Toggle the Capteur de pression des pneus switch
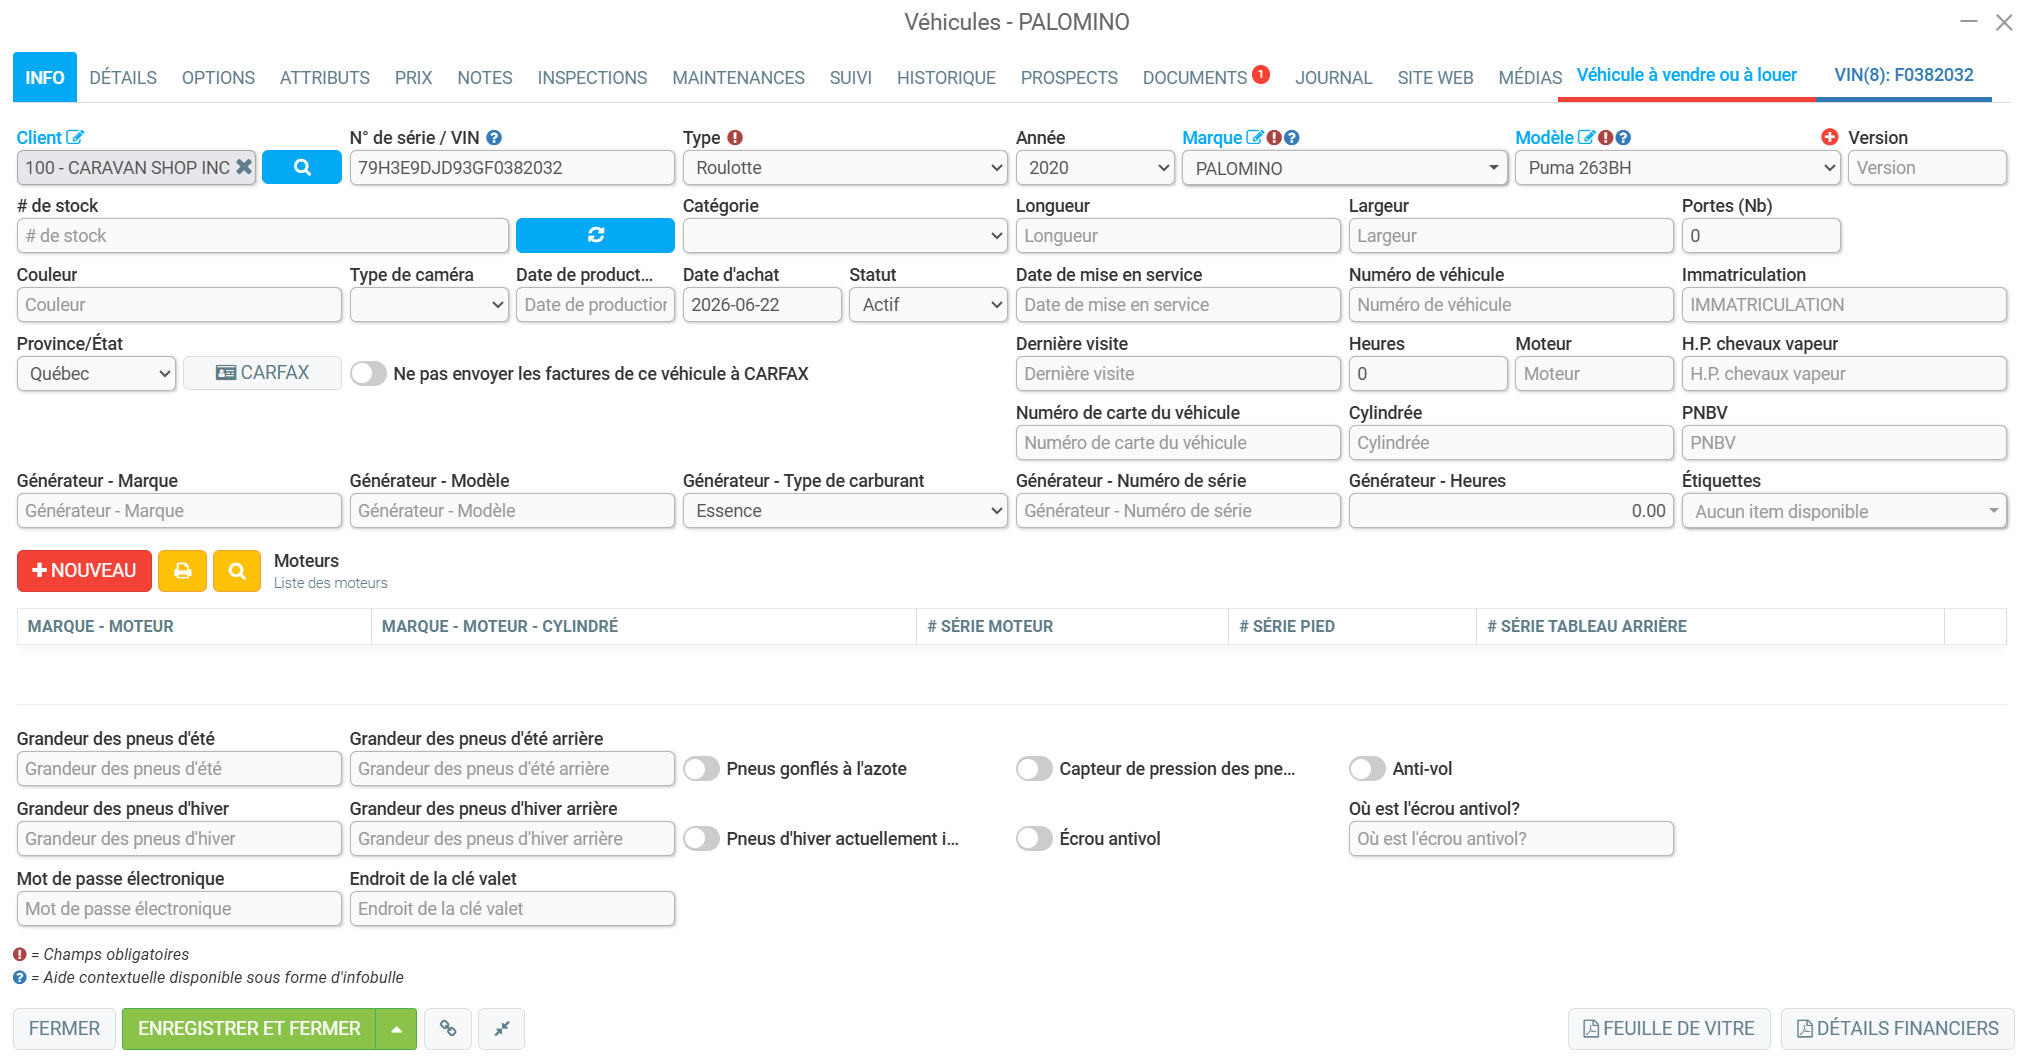The width and height of the screenshot is (2031, 1063). pos(1034,769)
